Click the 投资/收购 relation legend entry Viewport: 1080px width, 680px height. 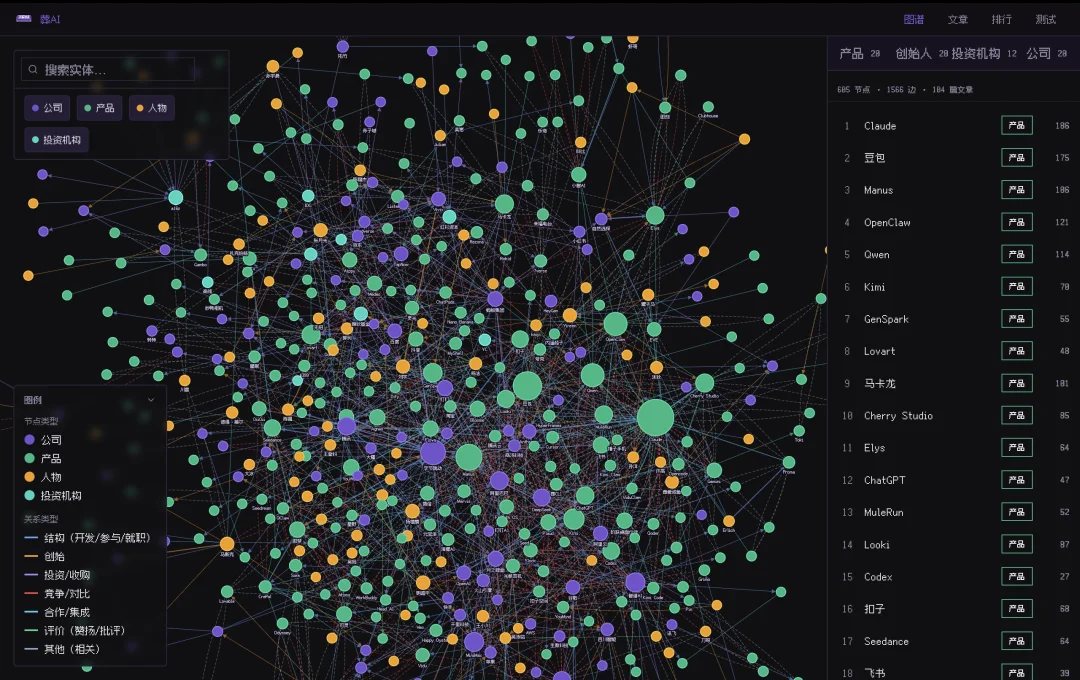tap(57, 575)
